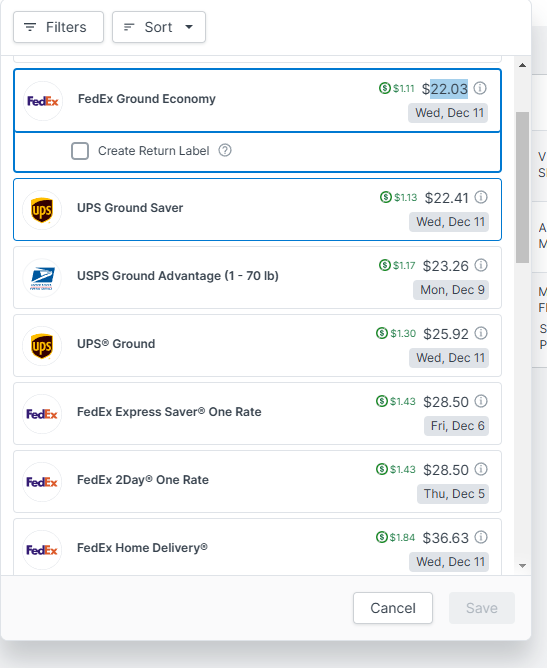The height and width of the screenshot is (668, 547).
Task: Click help icon beside Create Return Label
Action: point(225,150)
